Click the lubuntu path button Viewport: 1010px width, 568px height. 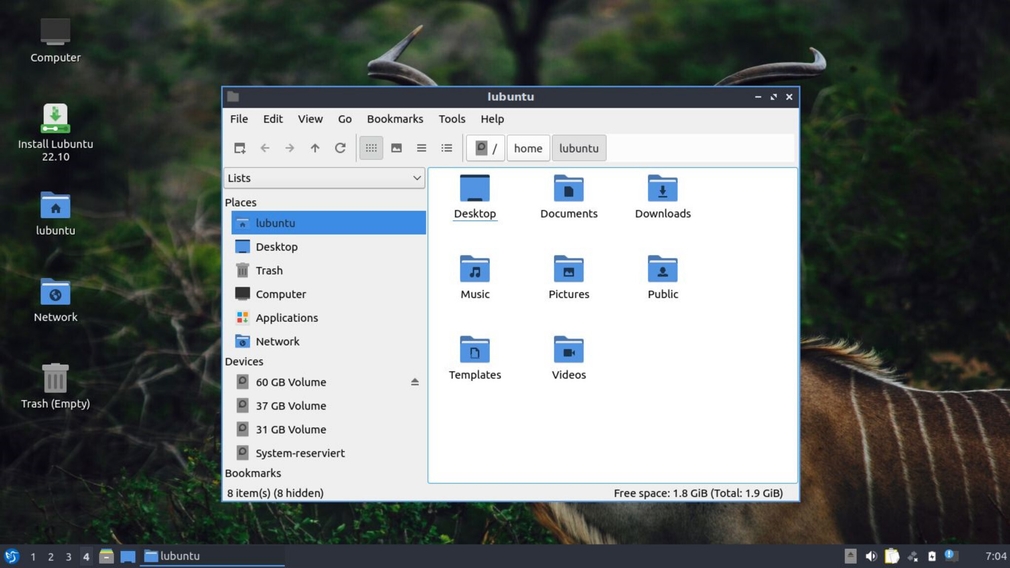578,148
